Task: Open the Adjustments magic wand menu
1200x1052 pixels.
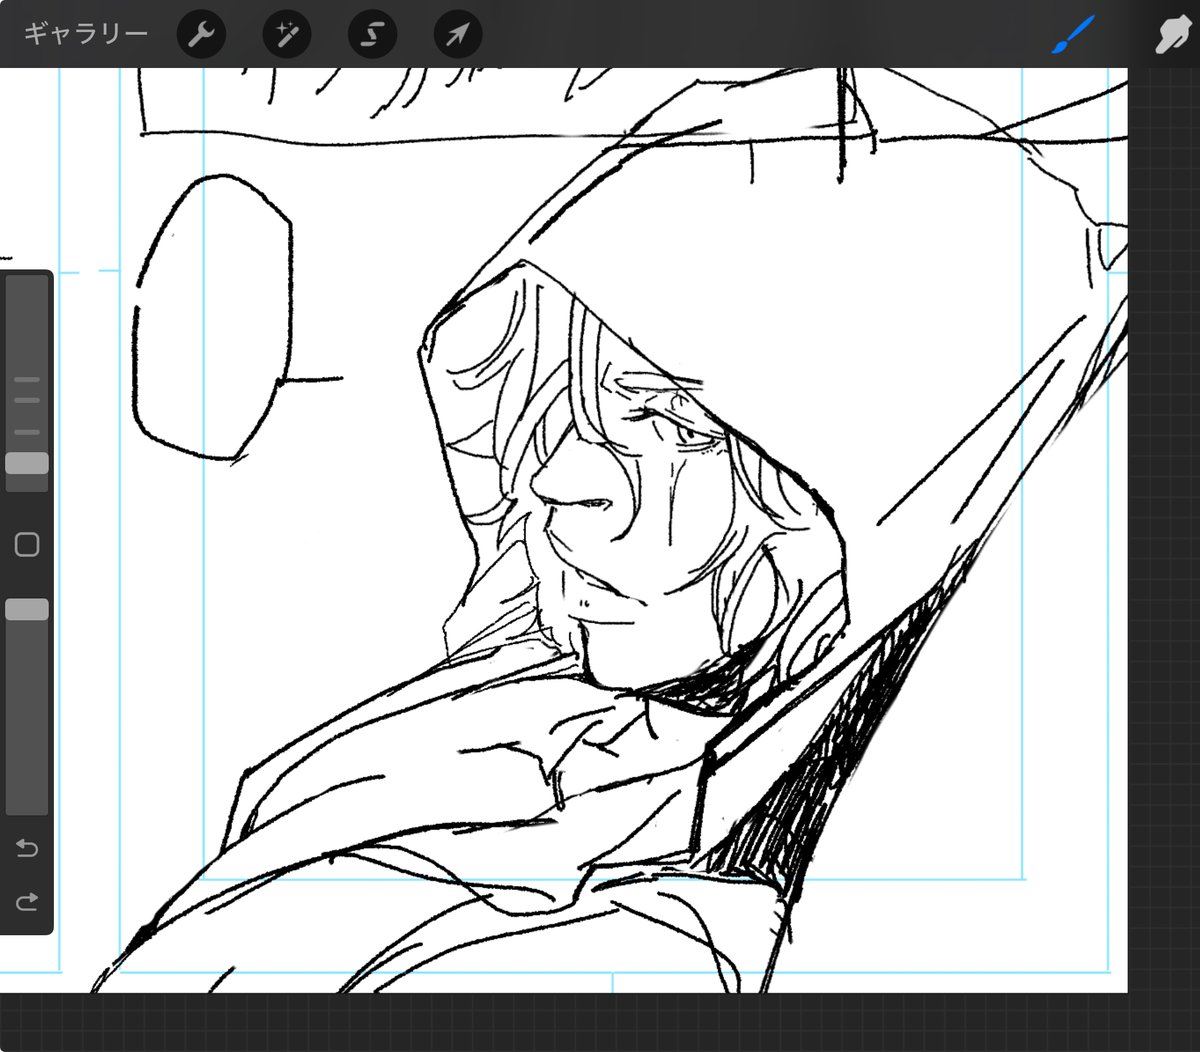Action: pos(287,35)
